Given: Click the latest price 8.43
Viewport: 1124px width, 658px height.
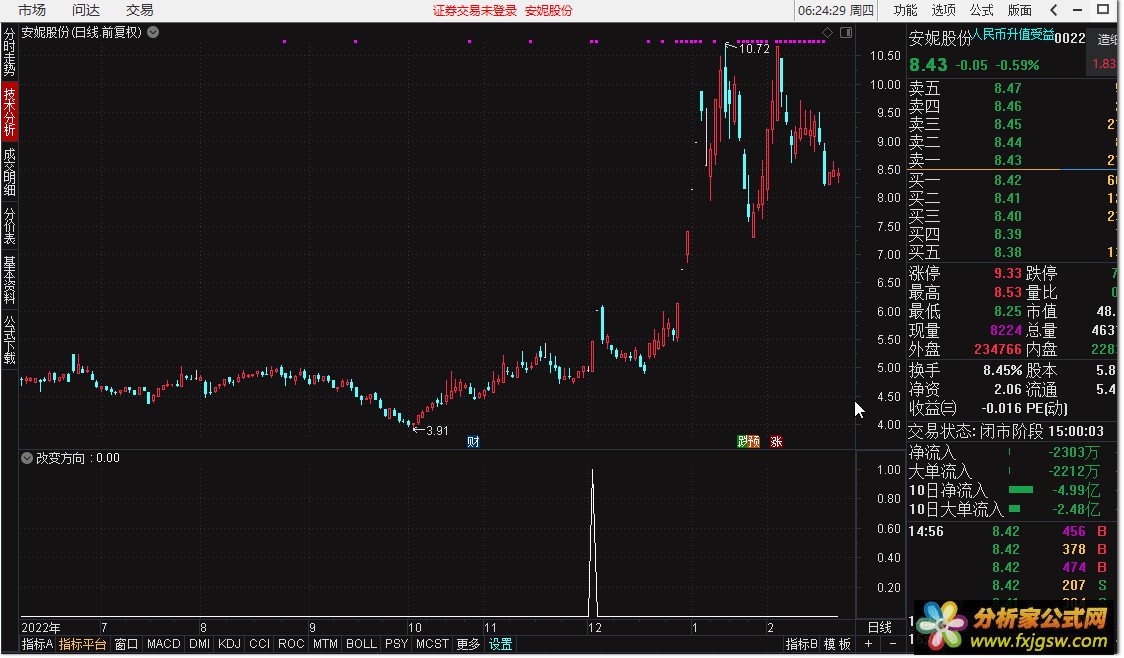Looking at the screenshot, I should [x=928, y=65].
